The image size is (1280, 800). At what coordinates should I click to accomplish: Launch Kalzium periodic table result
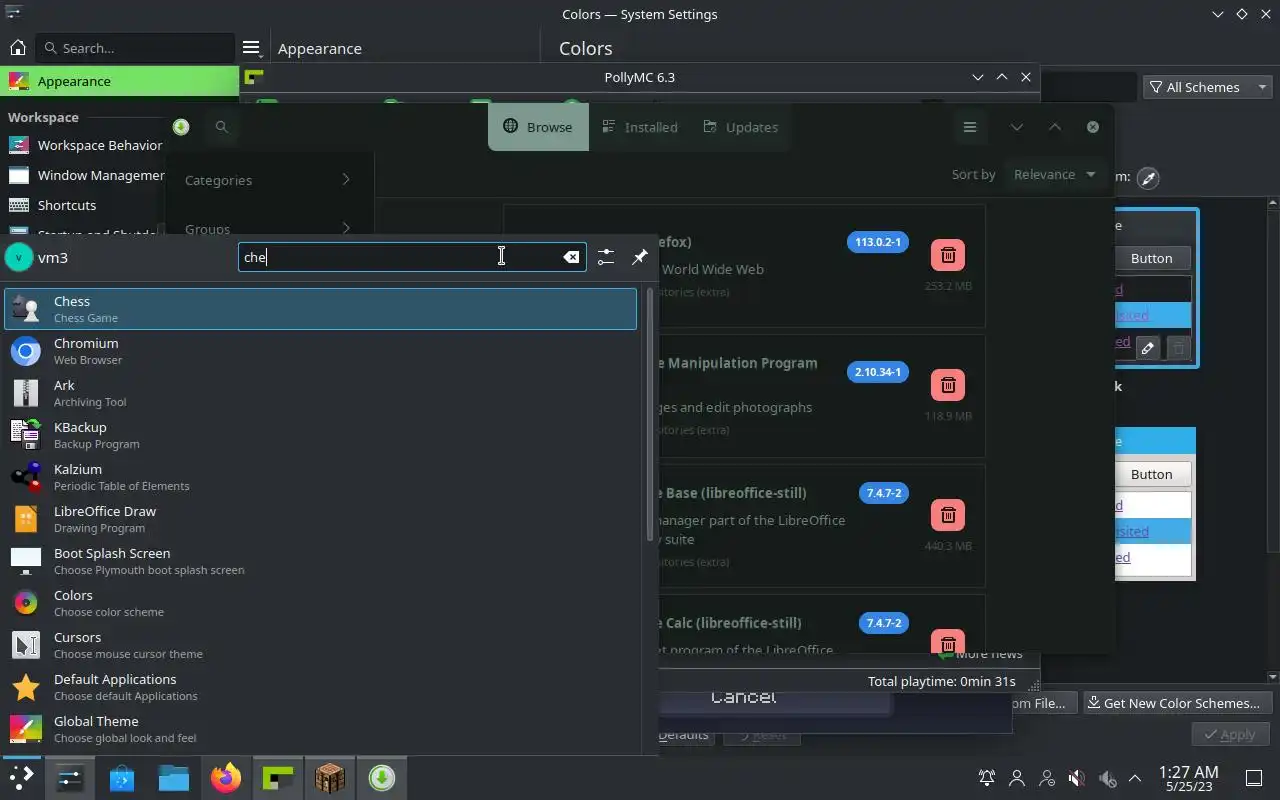point(320,477)
